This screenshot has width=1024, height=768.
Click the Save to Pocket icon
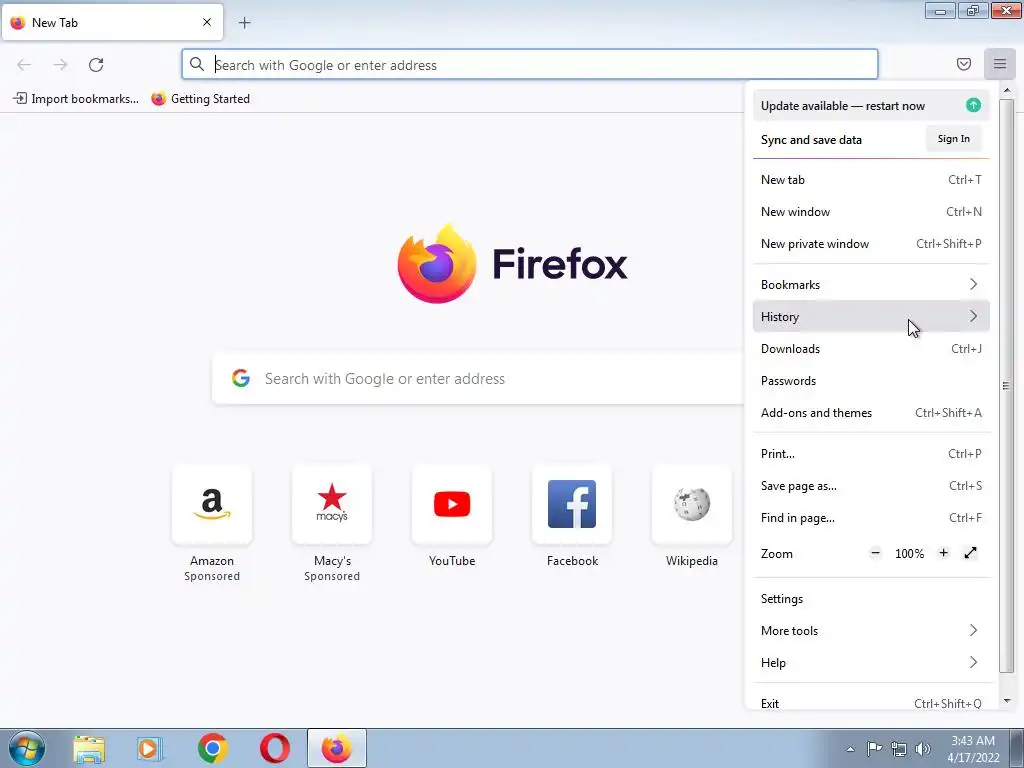963,64
